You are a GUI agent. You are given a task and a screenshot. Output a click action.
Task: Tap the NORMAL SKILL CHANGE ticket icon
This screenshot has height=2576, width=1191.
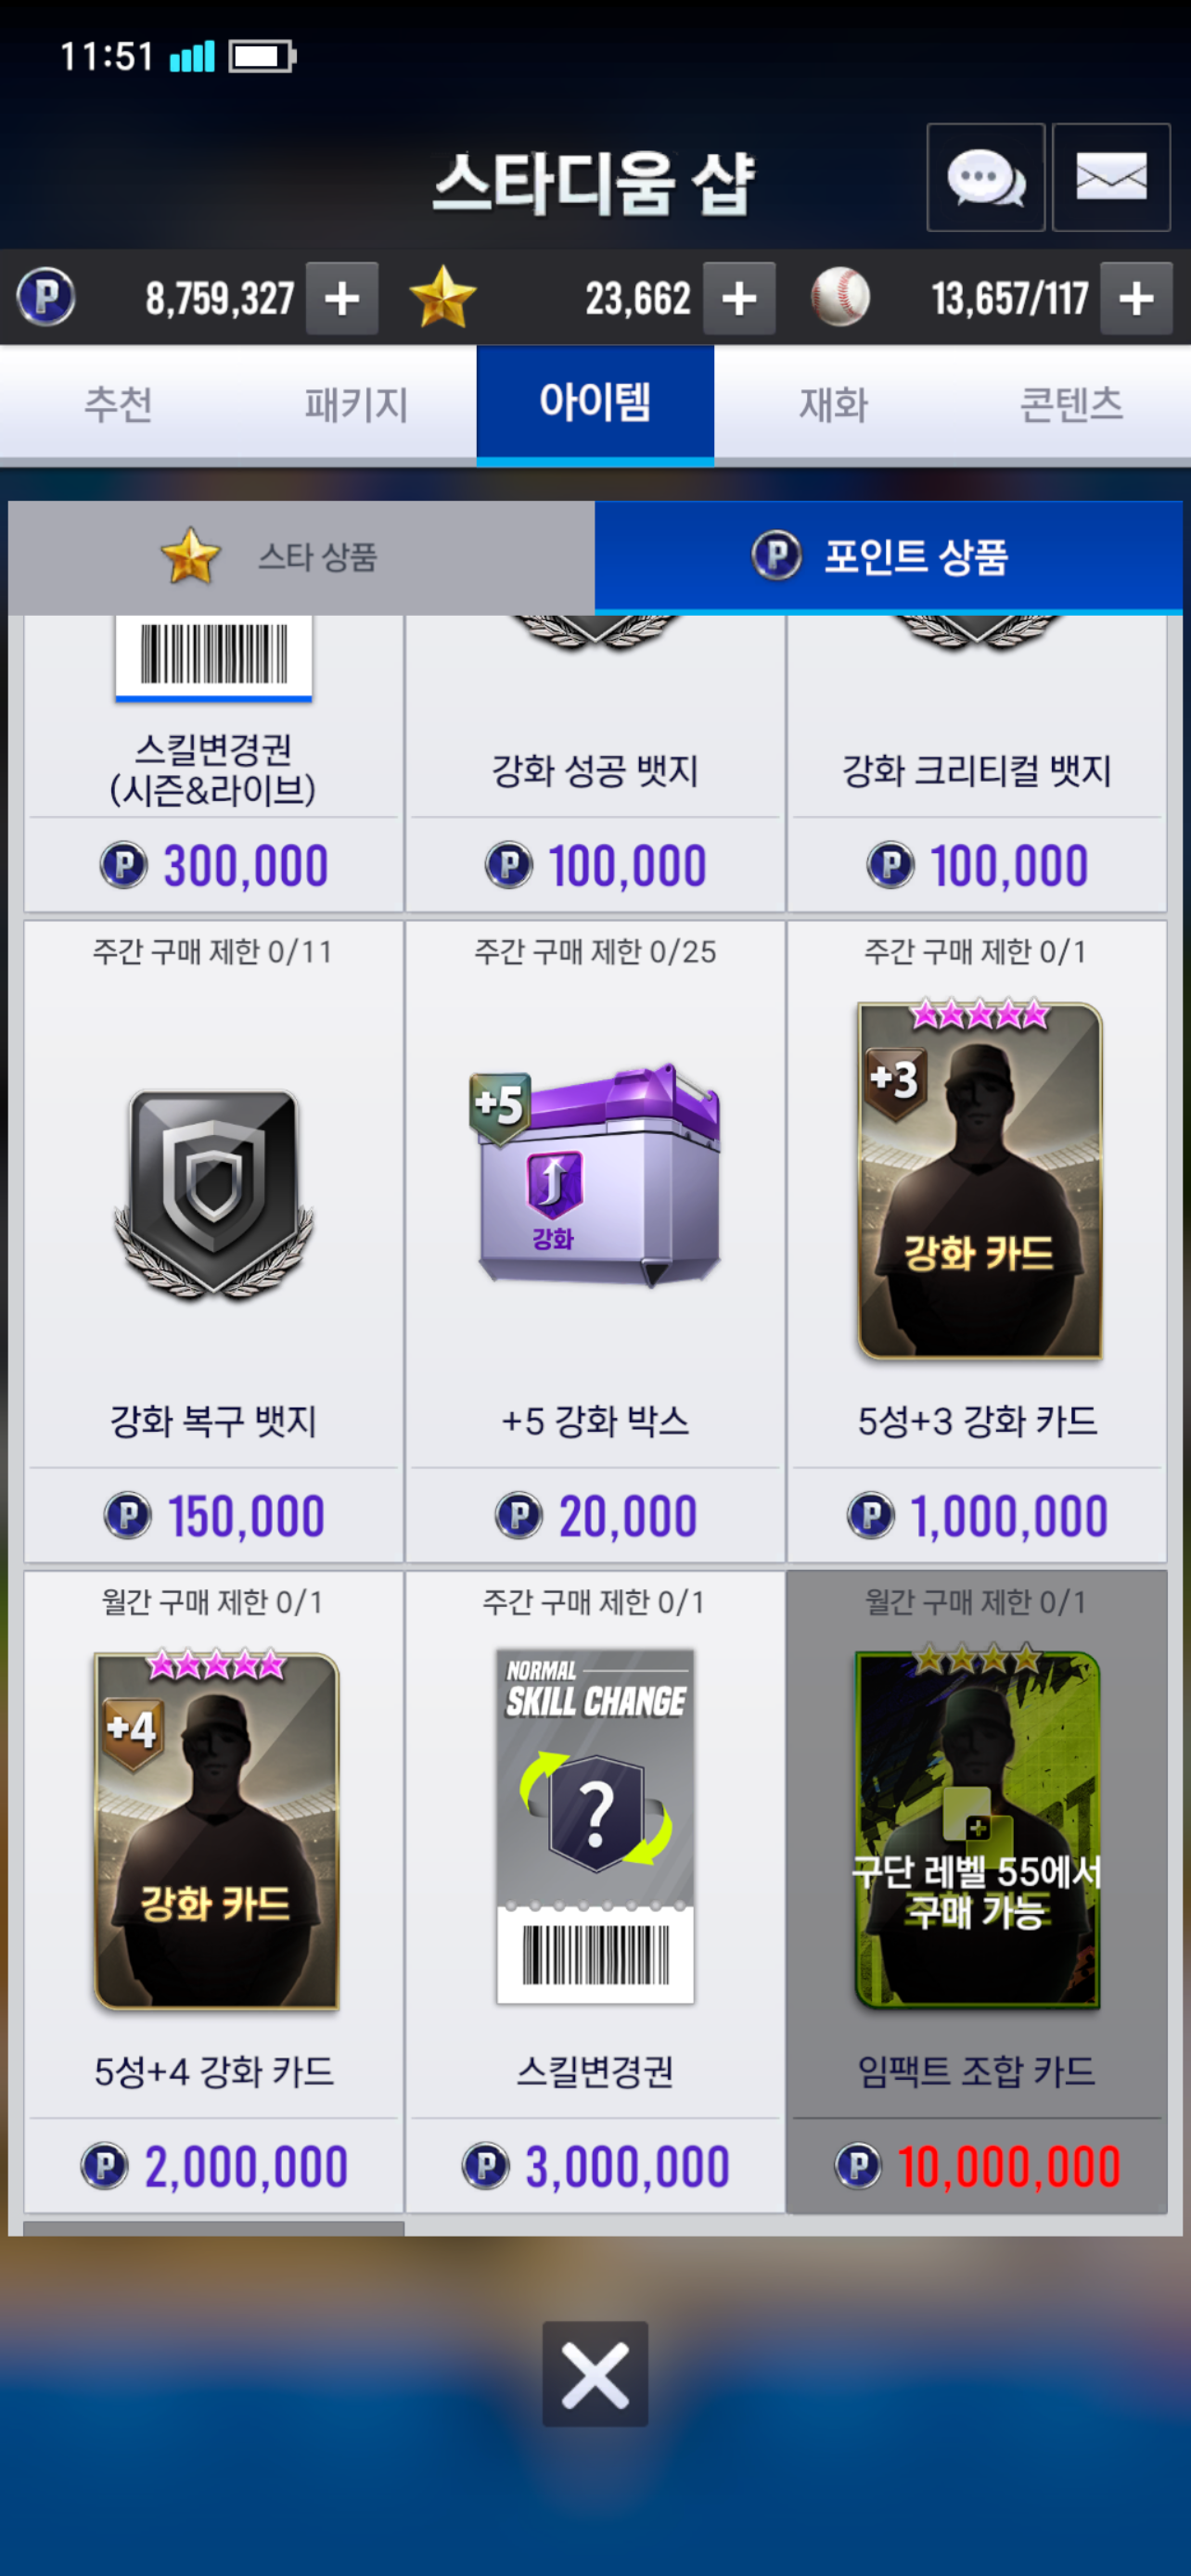point(595,1826)
